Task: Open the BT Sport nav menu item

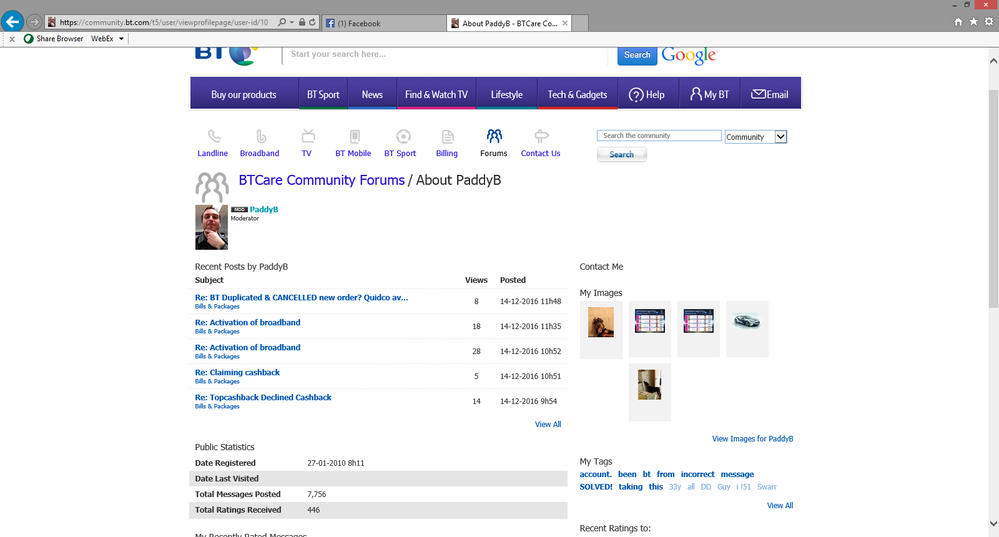Action: (x=323, y=94)
